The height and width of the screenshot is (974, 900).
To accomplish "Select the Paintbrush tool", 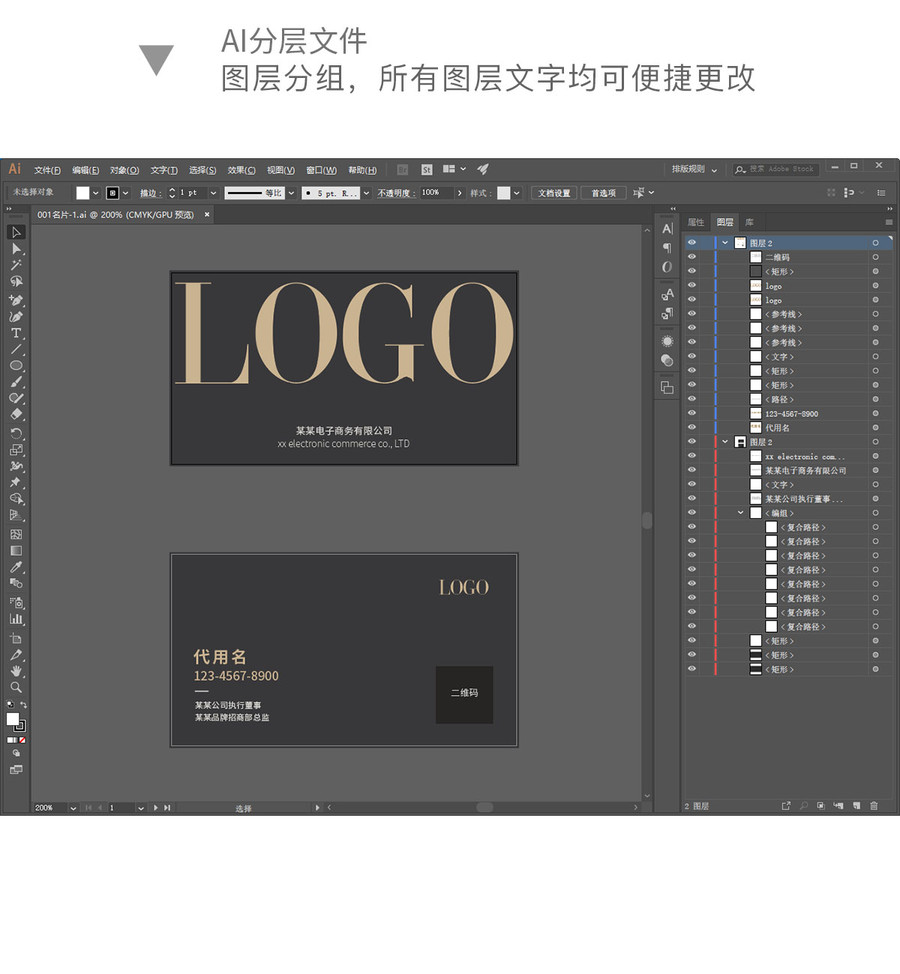I will click(16, 381).
